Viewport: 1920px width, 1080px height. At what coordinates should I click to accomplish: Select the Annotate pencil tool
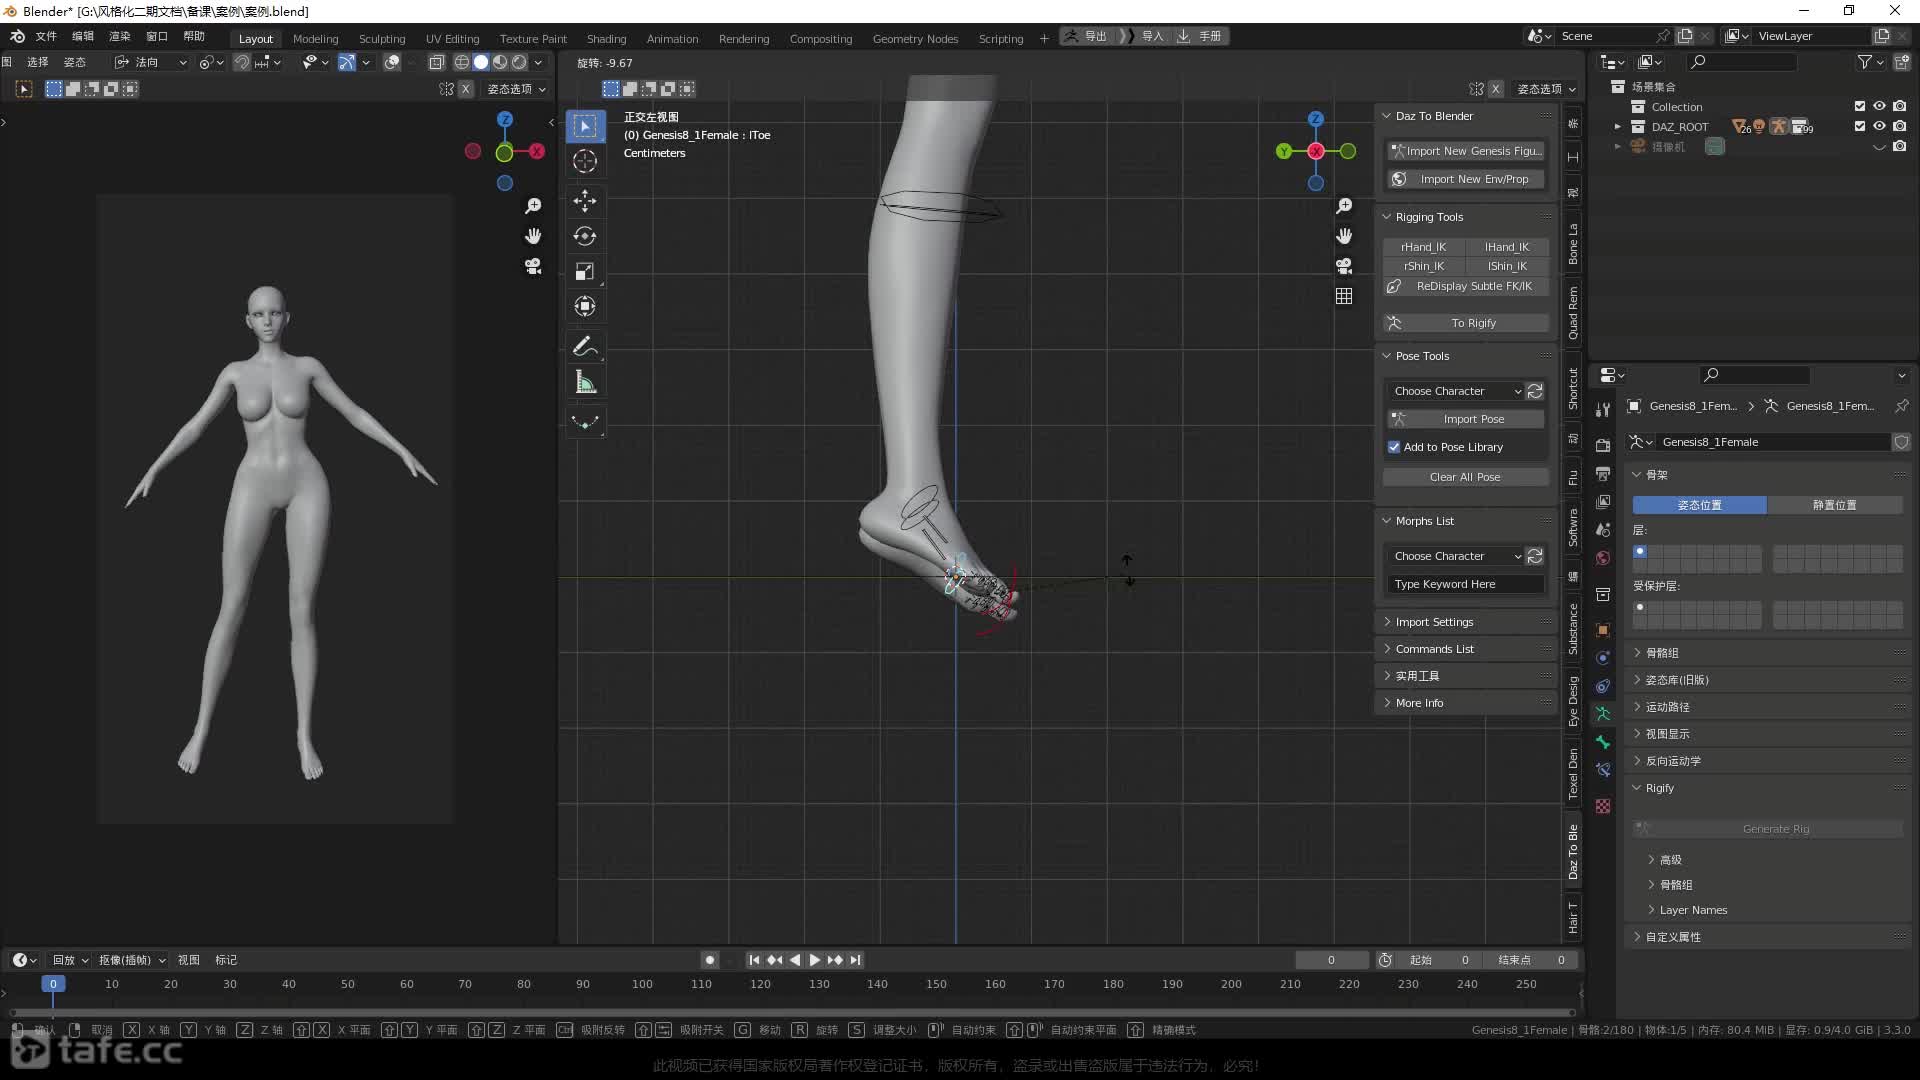pos(585,347)
